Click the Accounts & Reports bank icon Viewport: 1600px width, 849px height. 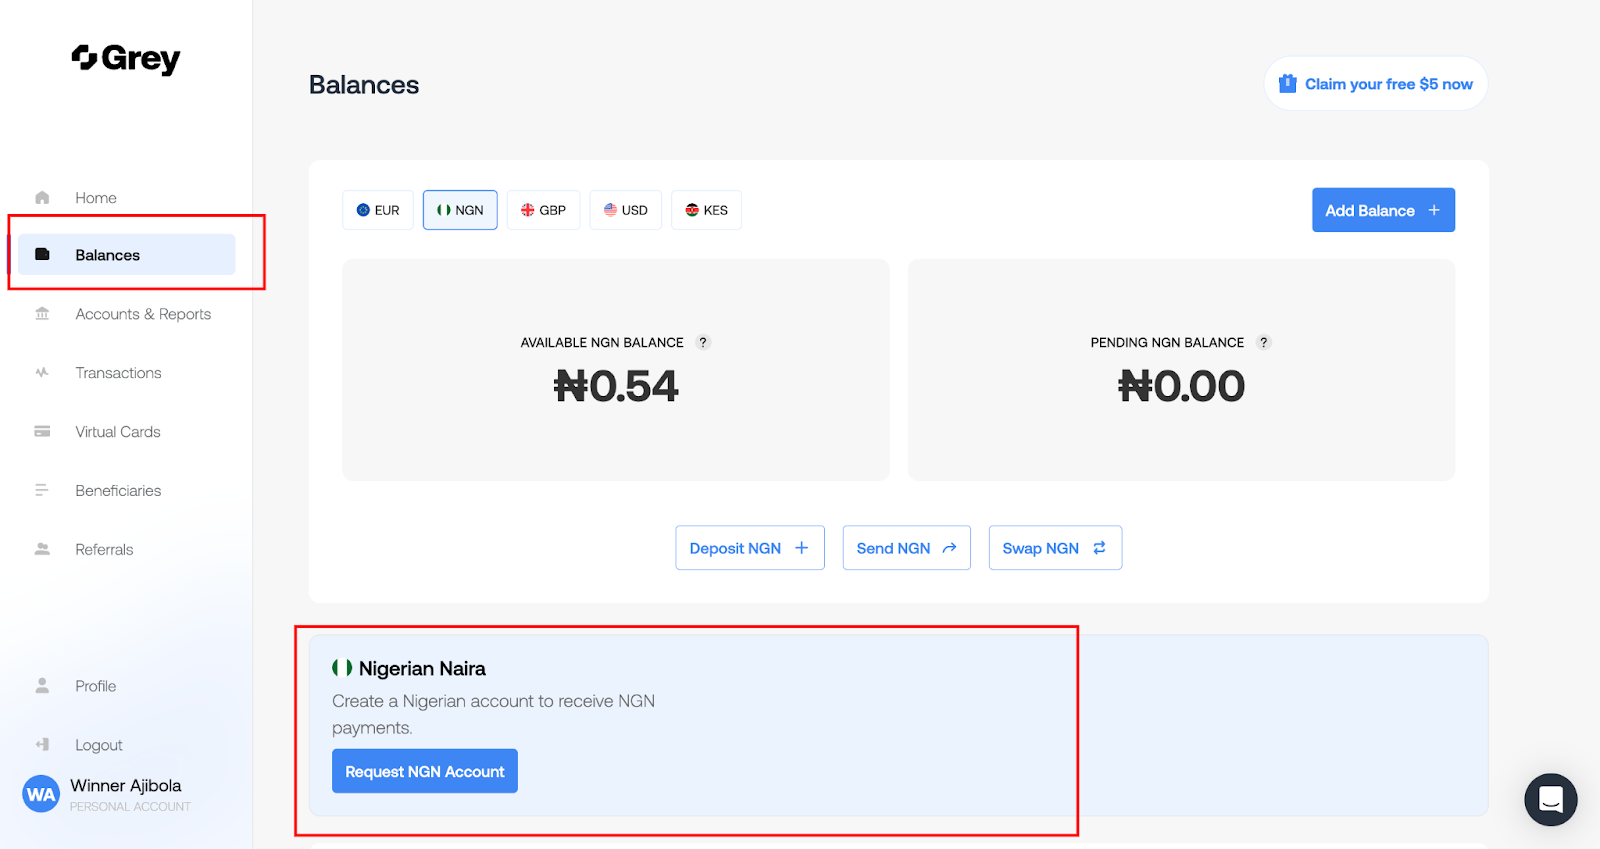(42, 313)
